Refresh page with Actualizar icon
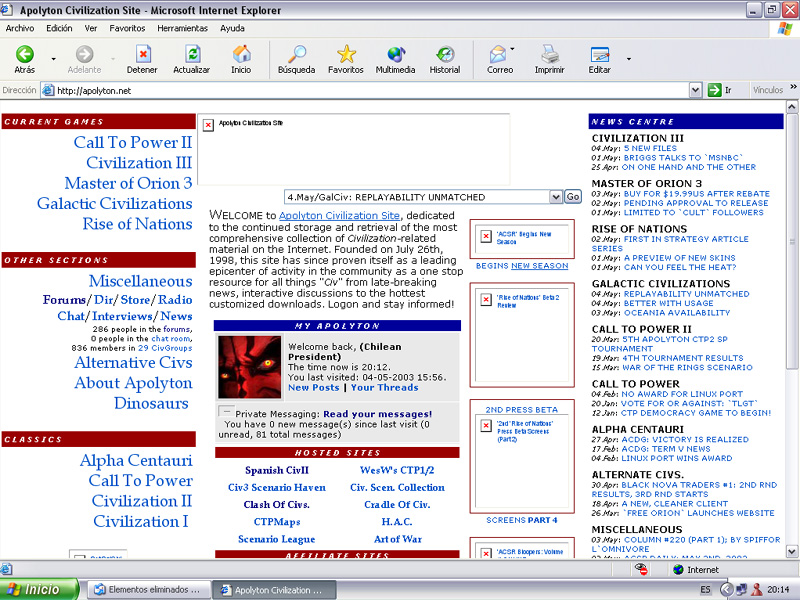The image size is (800, 600). [191, 54]
